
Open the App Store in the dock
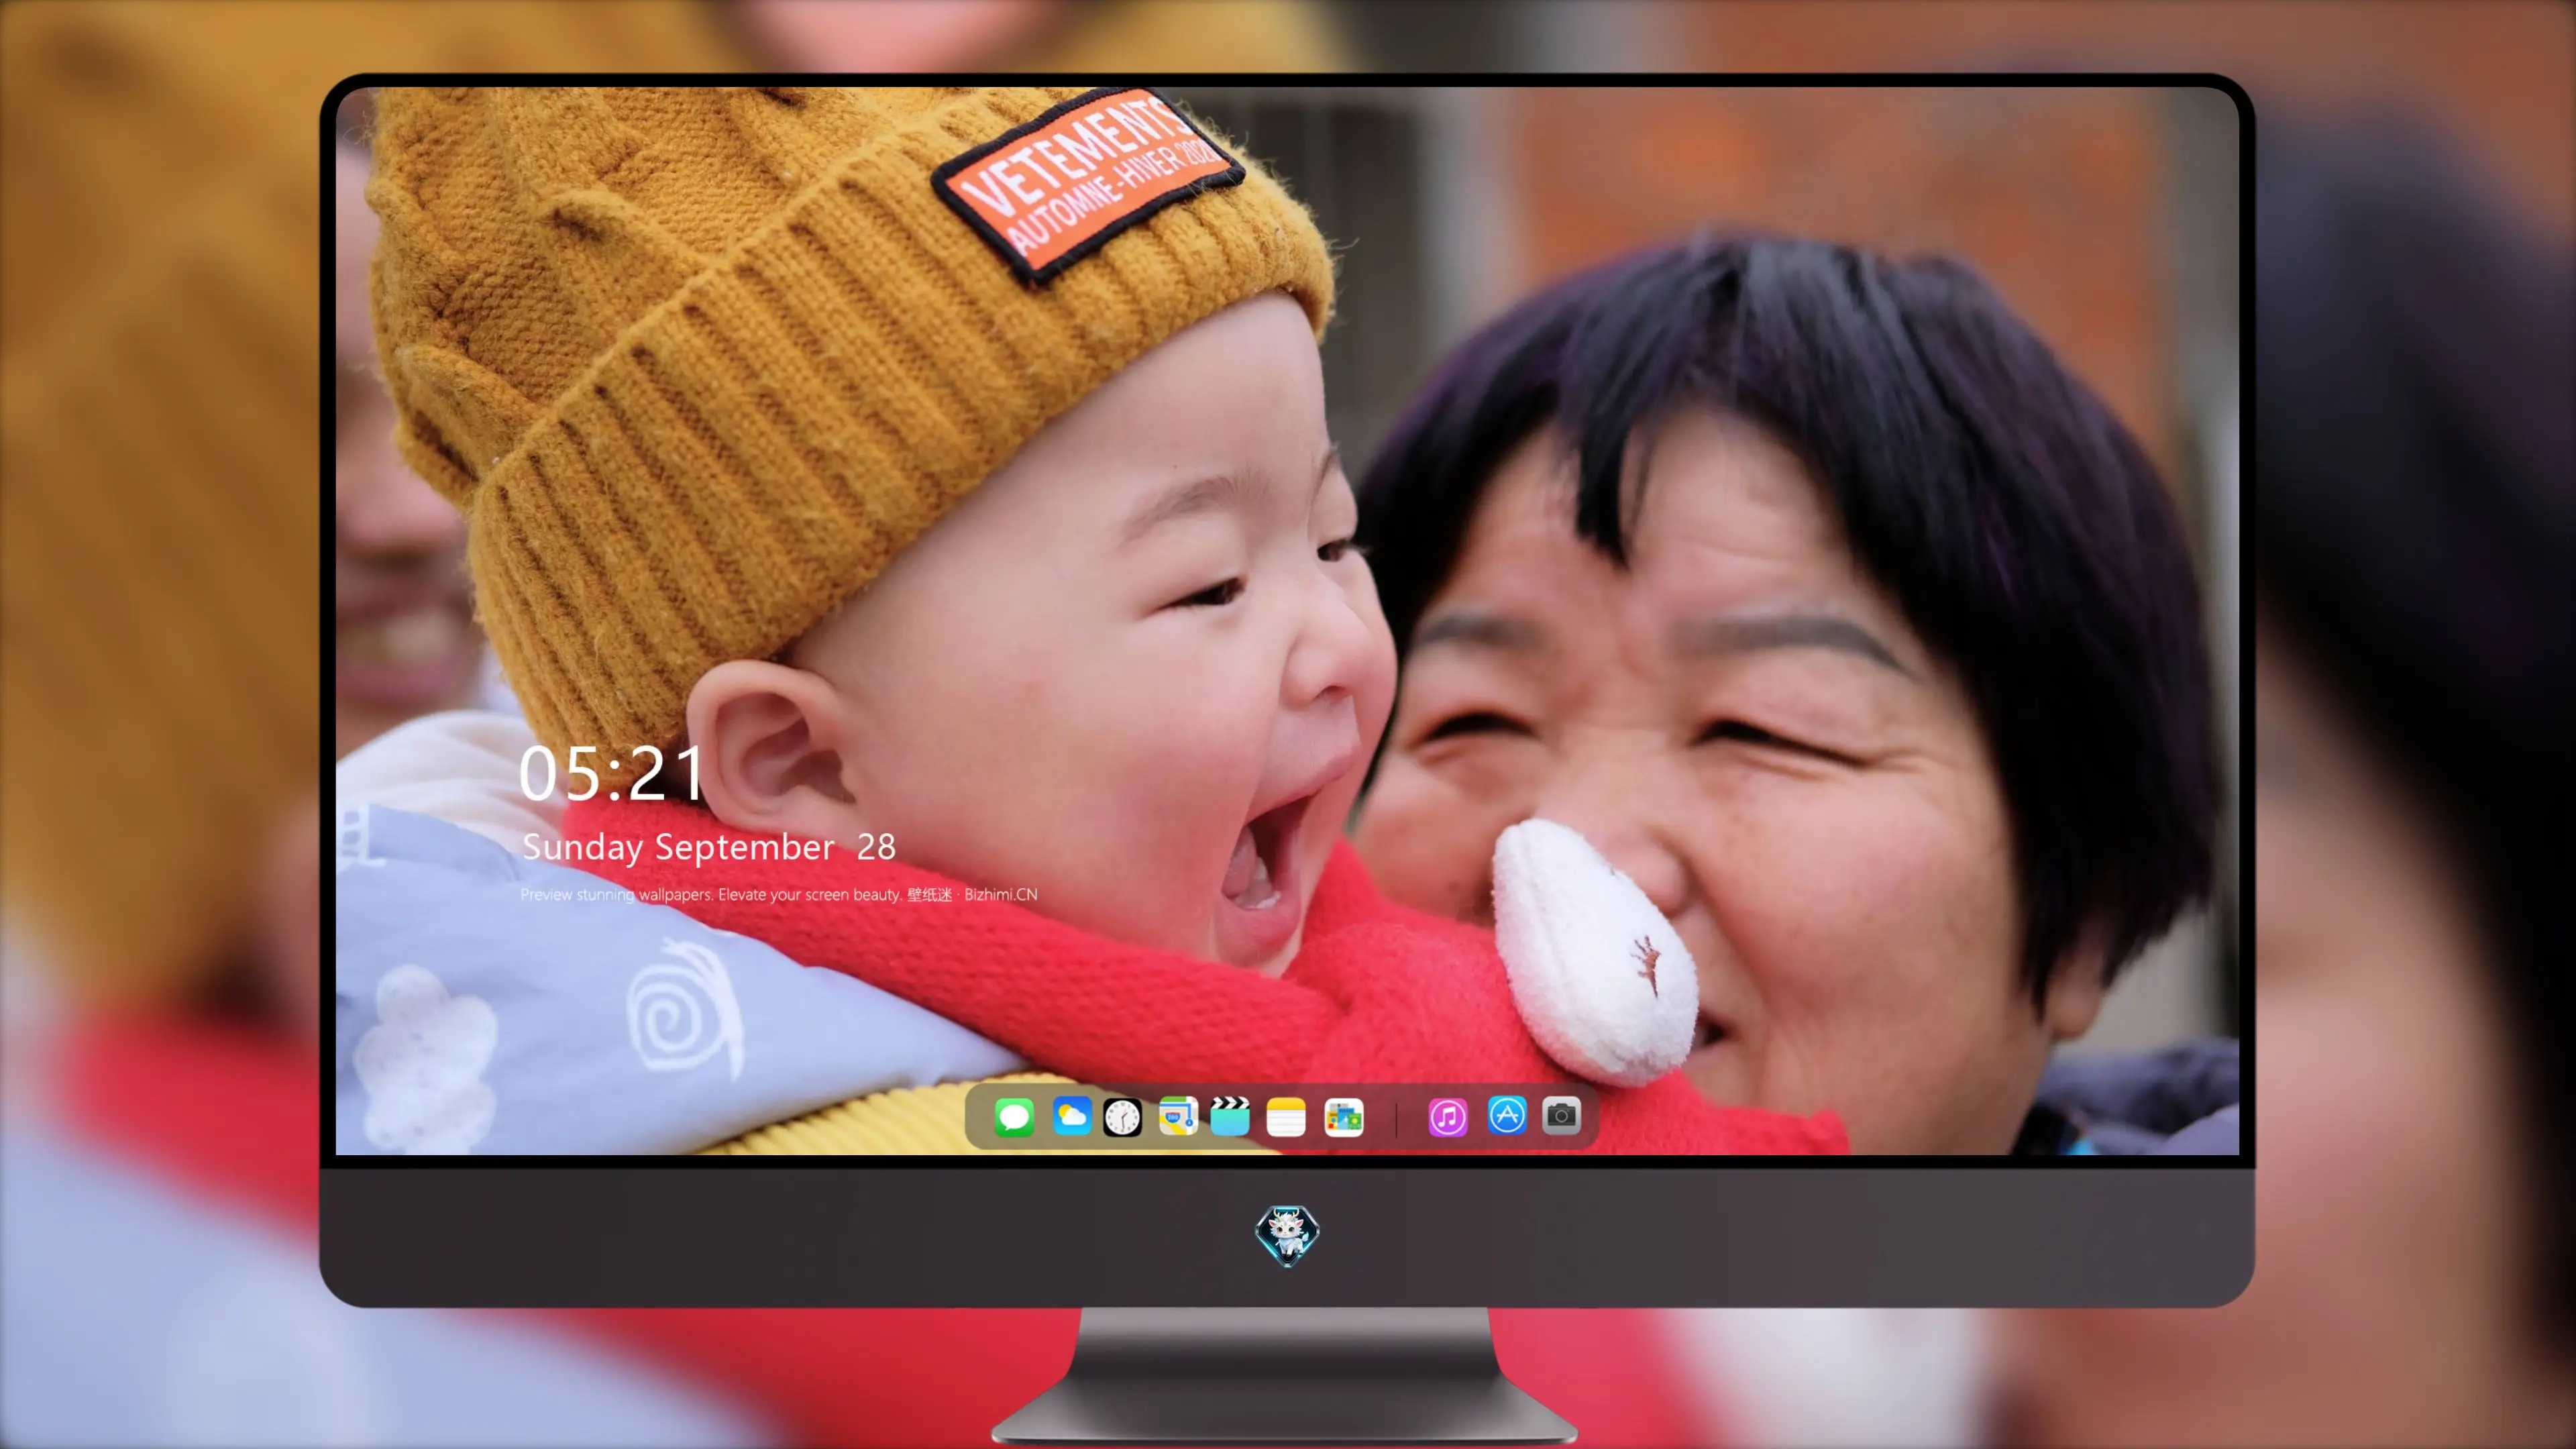click(1507, 1116)
